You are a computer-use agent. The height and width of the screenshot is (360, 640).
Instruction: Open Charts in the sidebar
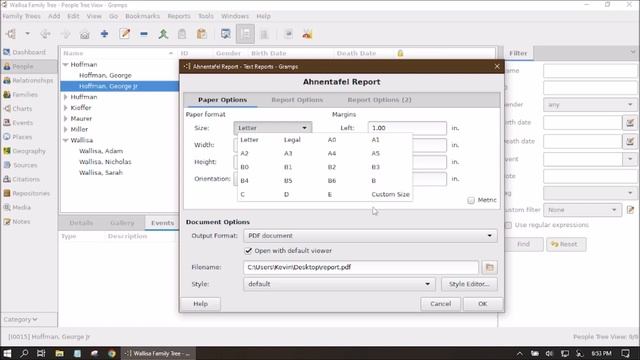(18, 109)
